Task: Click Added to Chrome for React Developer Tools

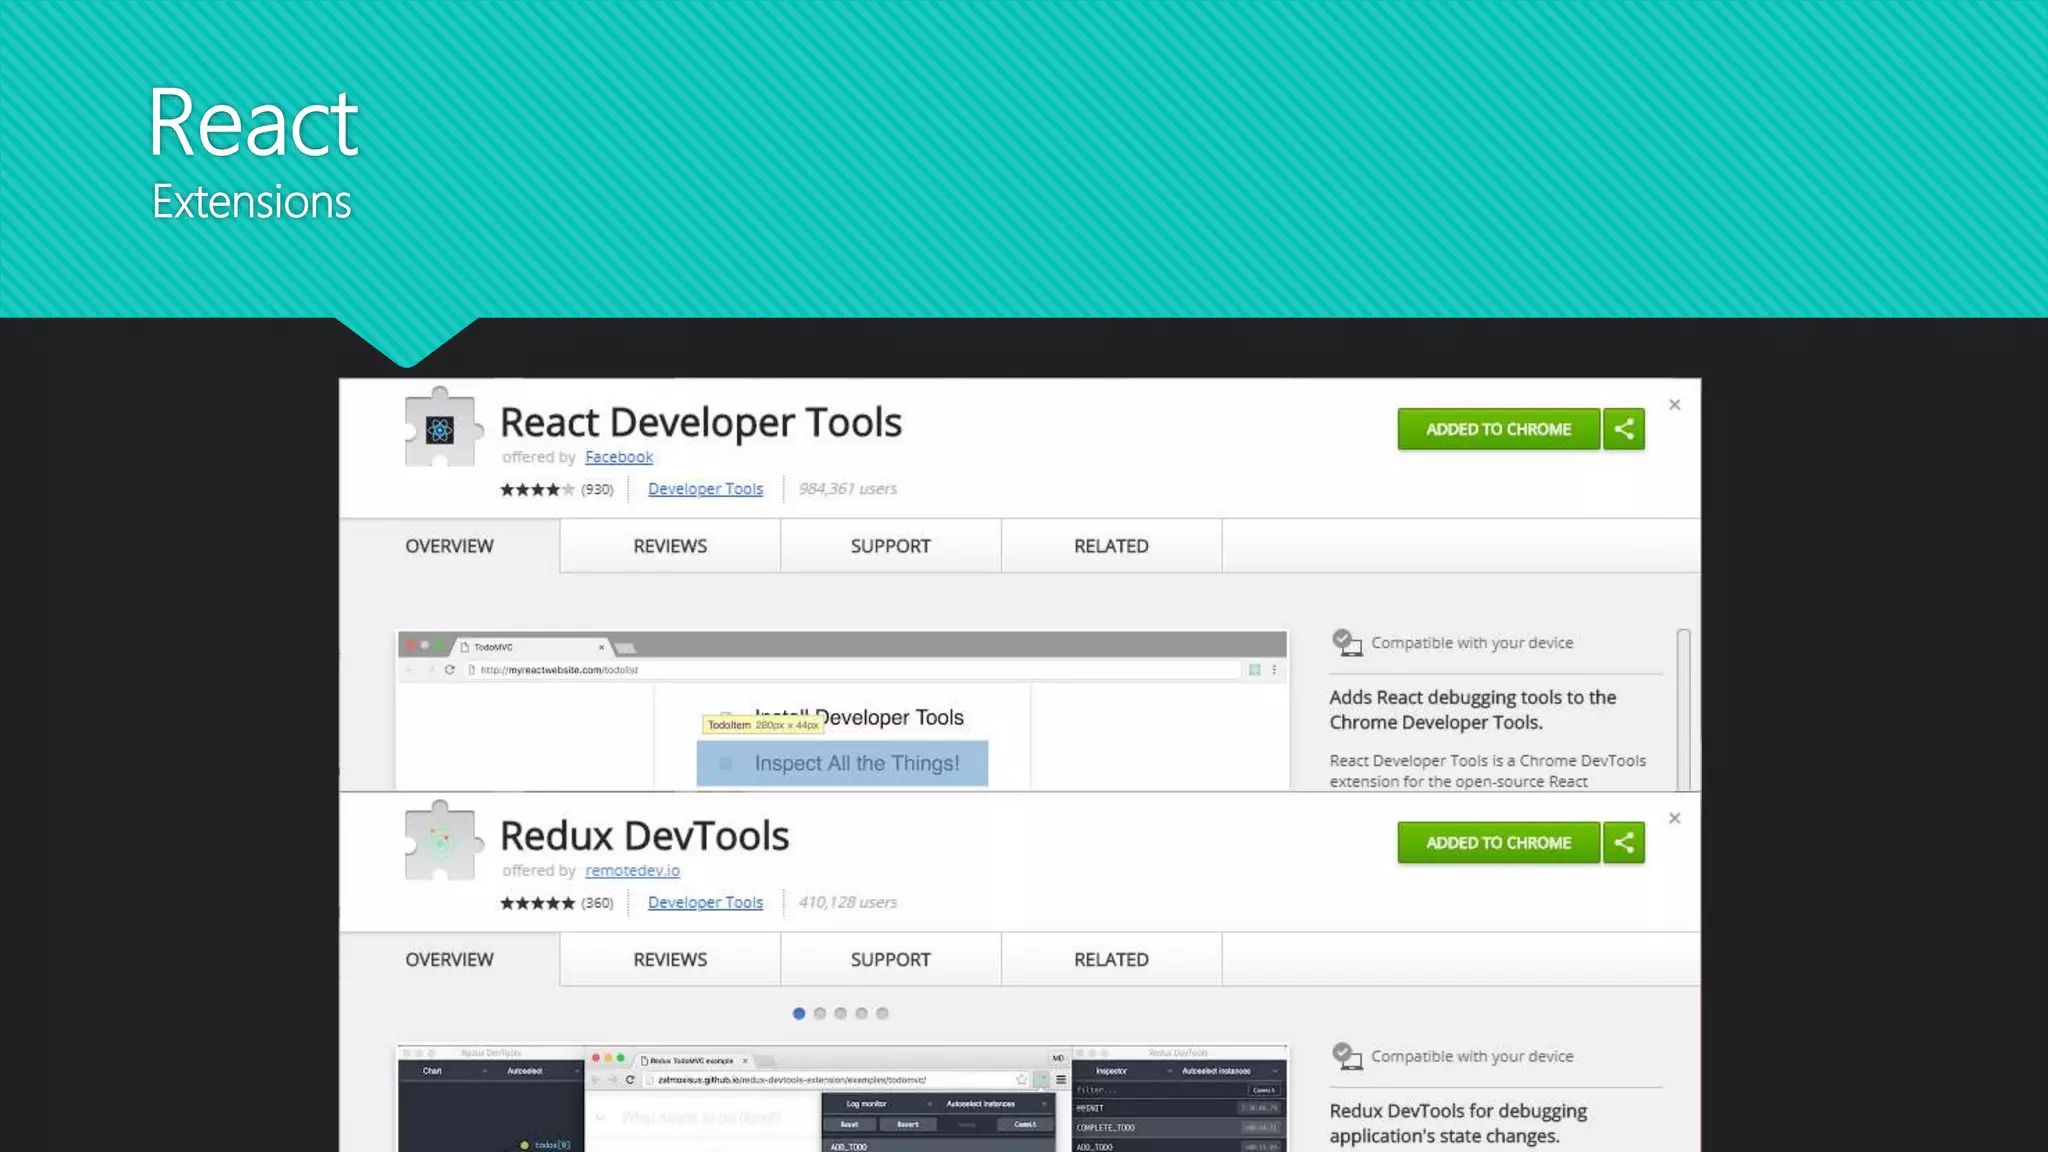Action: [x=1498, y=429]
